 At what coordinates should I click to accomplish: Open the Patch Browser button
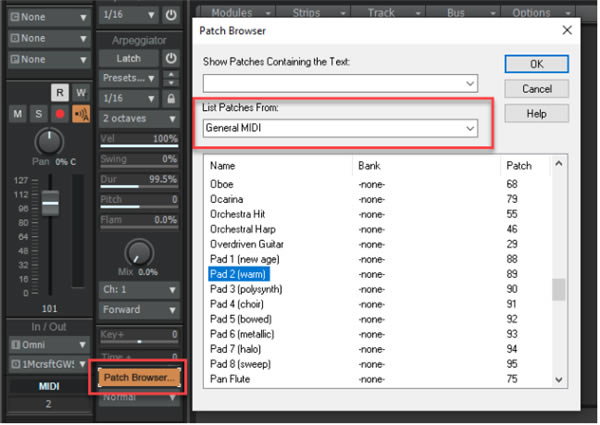click(x=139, y=378)
